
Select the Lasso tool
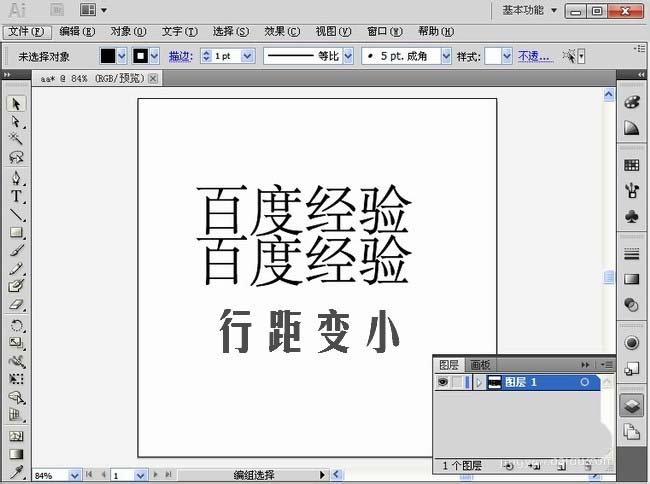pyautogui.click(x=16, y=157)
